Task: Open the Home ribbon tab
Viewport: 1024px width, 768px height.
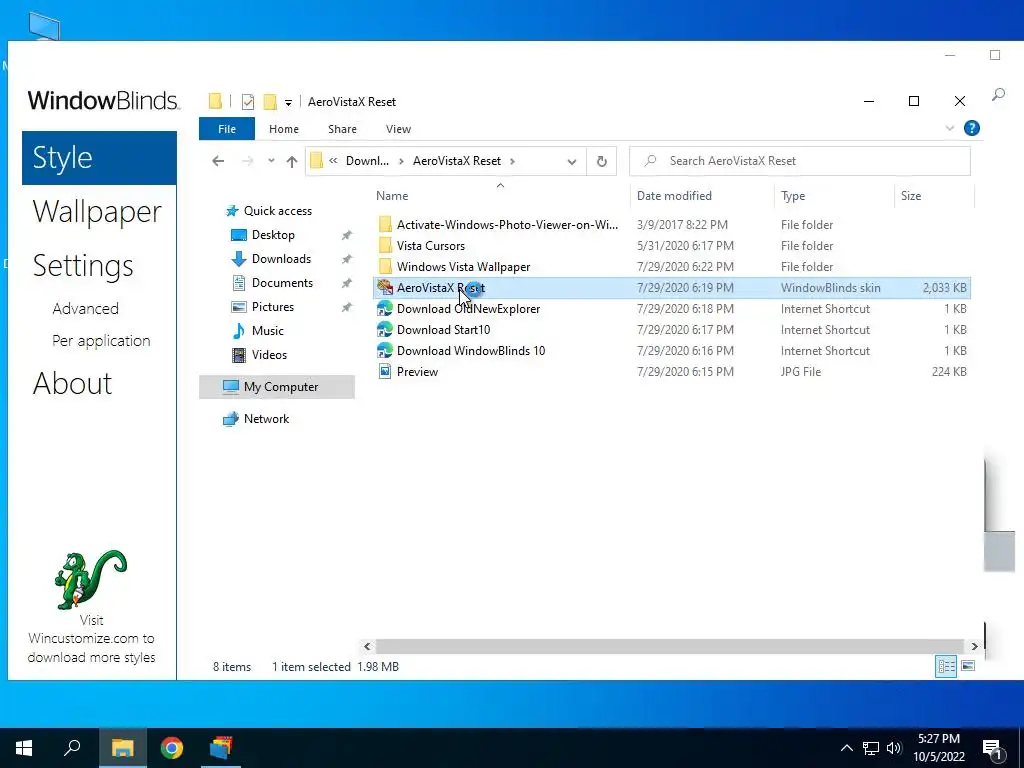Action: click(283, 129)
